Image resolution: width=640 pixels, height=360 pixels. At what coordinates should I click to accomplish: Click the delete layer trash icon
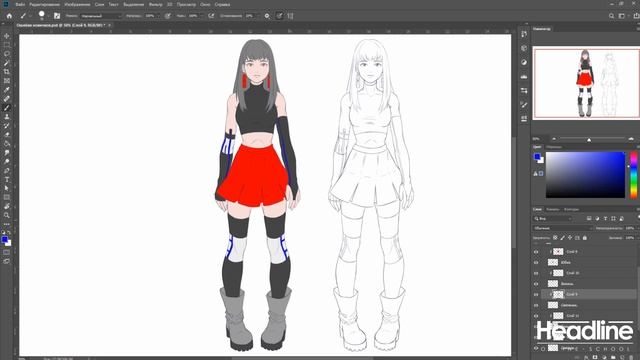[x=631, y=358]
